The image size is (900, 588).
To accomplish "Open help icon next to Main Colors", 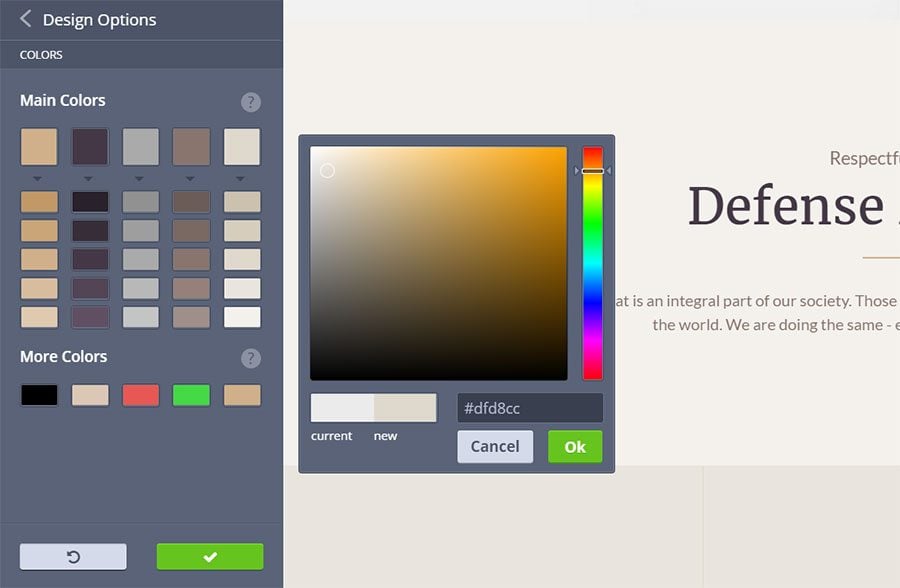I will pos(251,102).
